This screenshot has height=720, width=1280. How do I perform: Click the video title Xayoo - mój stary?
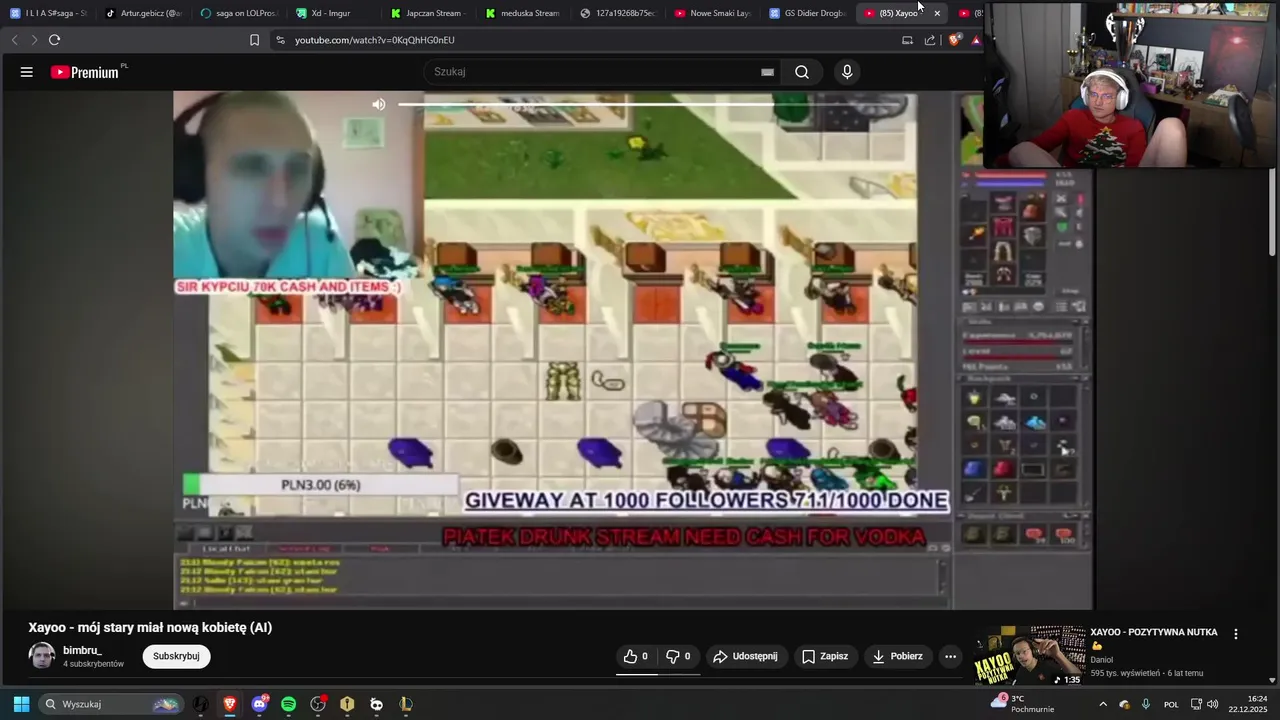coord(150,628)
